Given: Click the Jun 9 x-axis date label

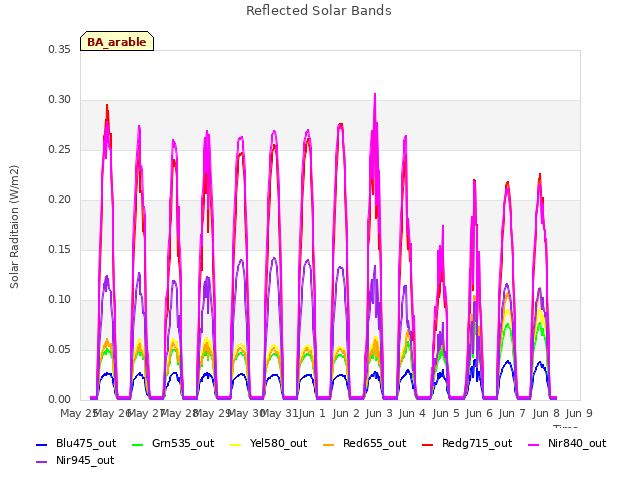Looking at the screenshot, I should [x=579, y=413].
